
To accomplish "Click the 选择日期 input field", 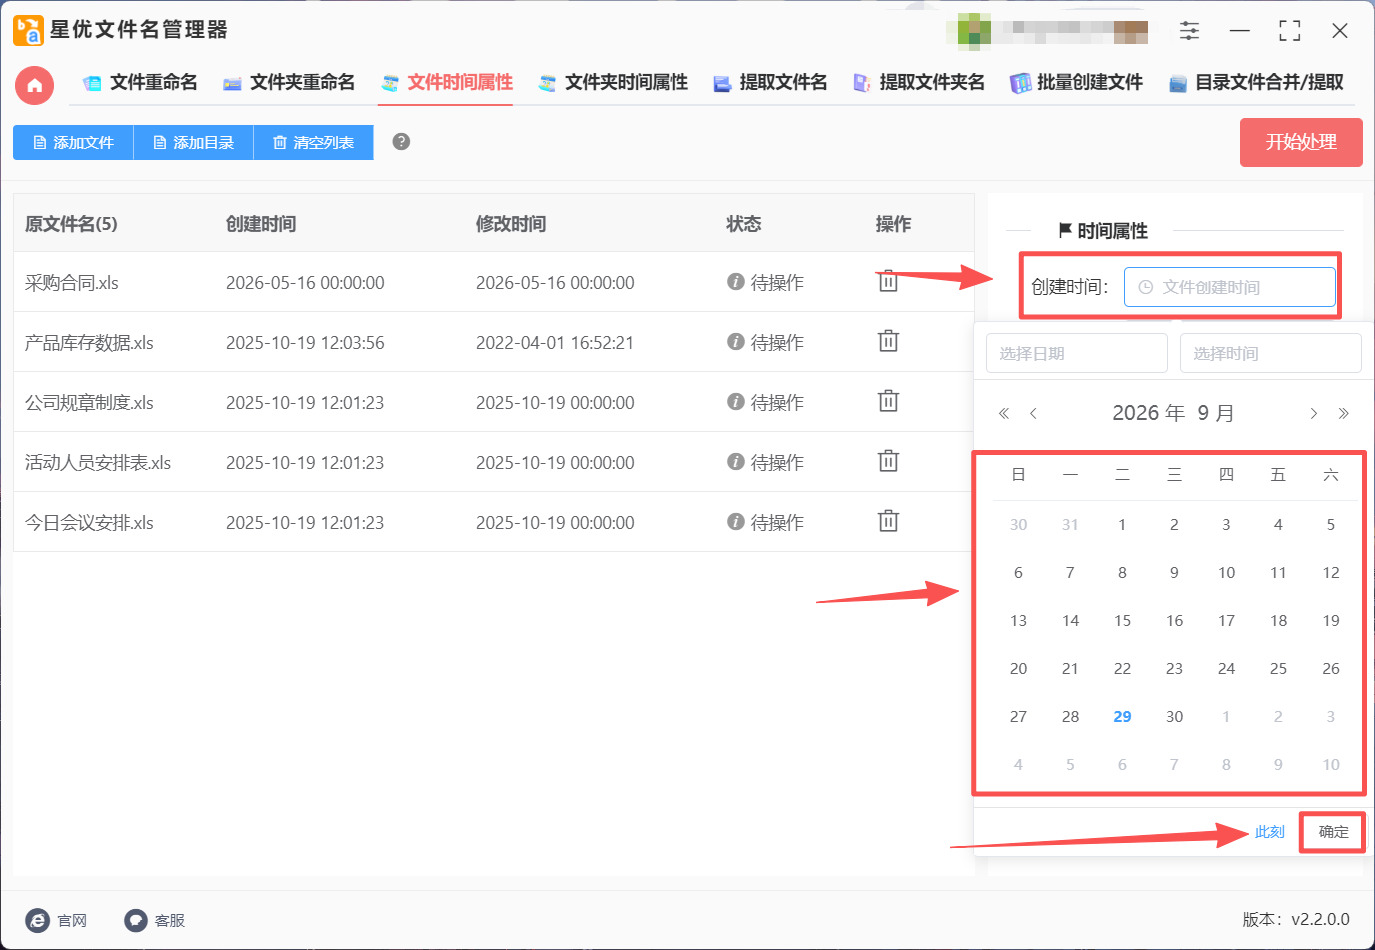I will point(1077,353).
